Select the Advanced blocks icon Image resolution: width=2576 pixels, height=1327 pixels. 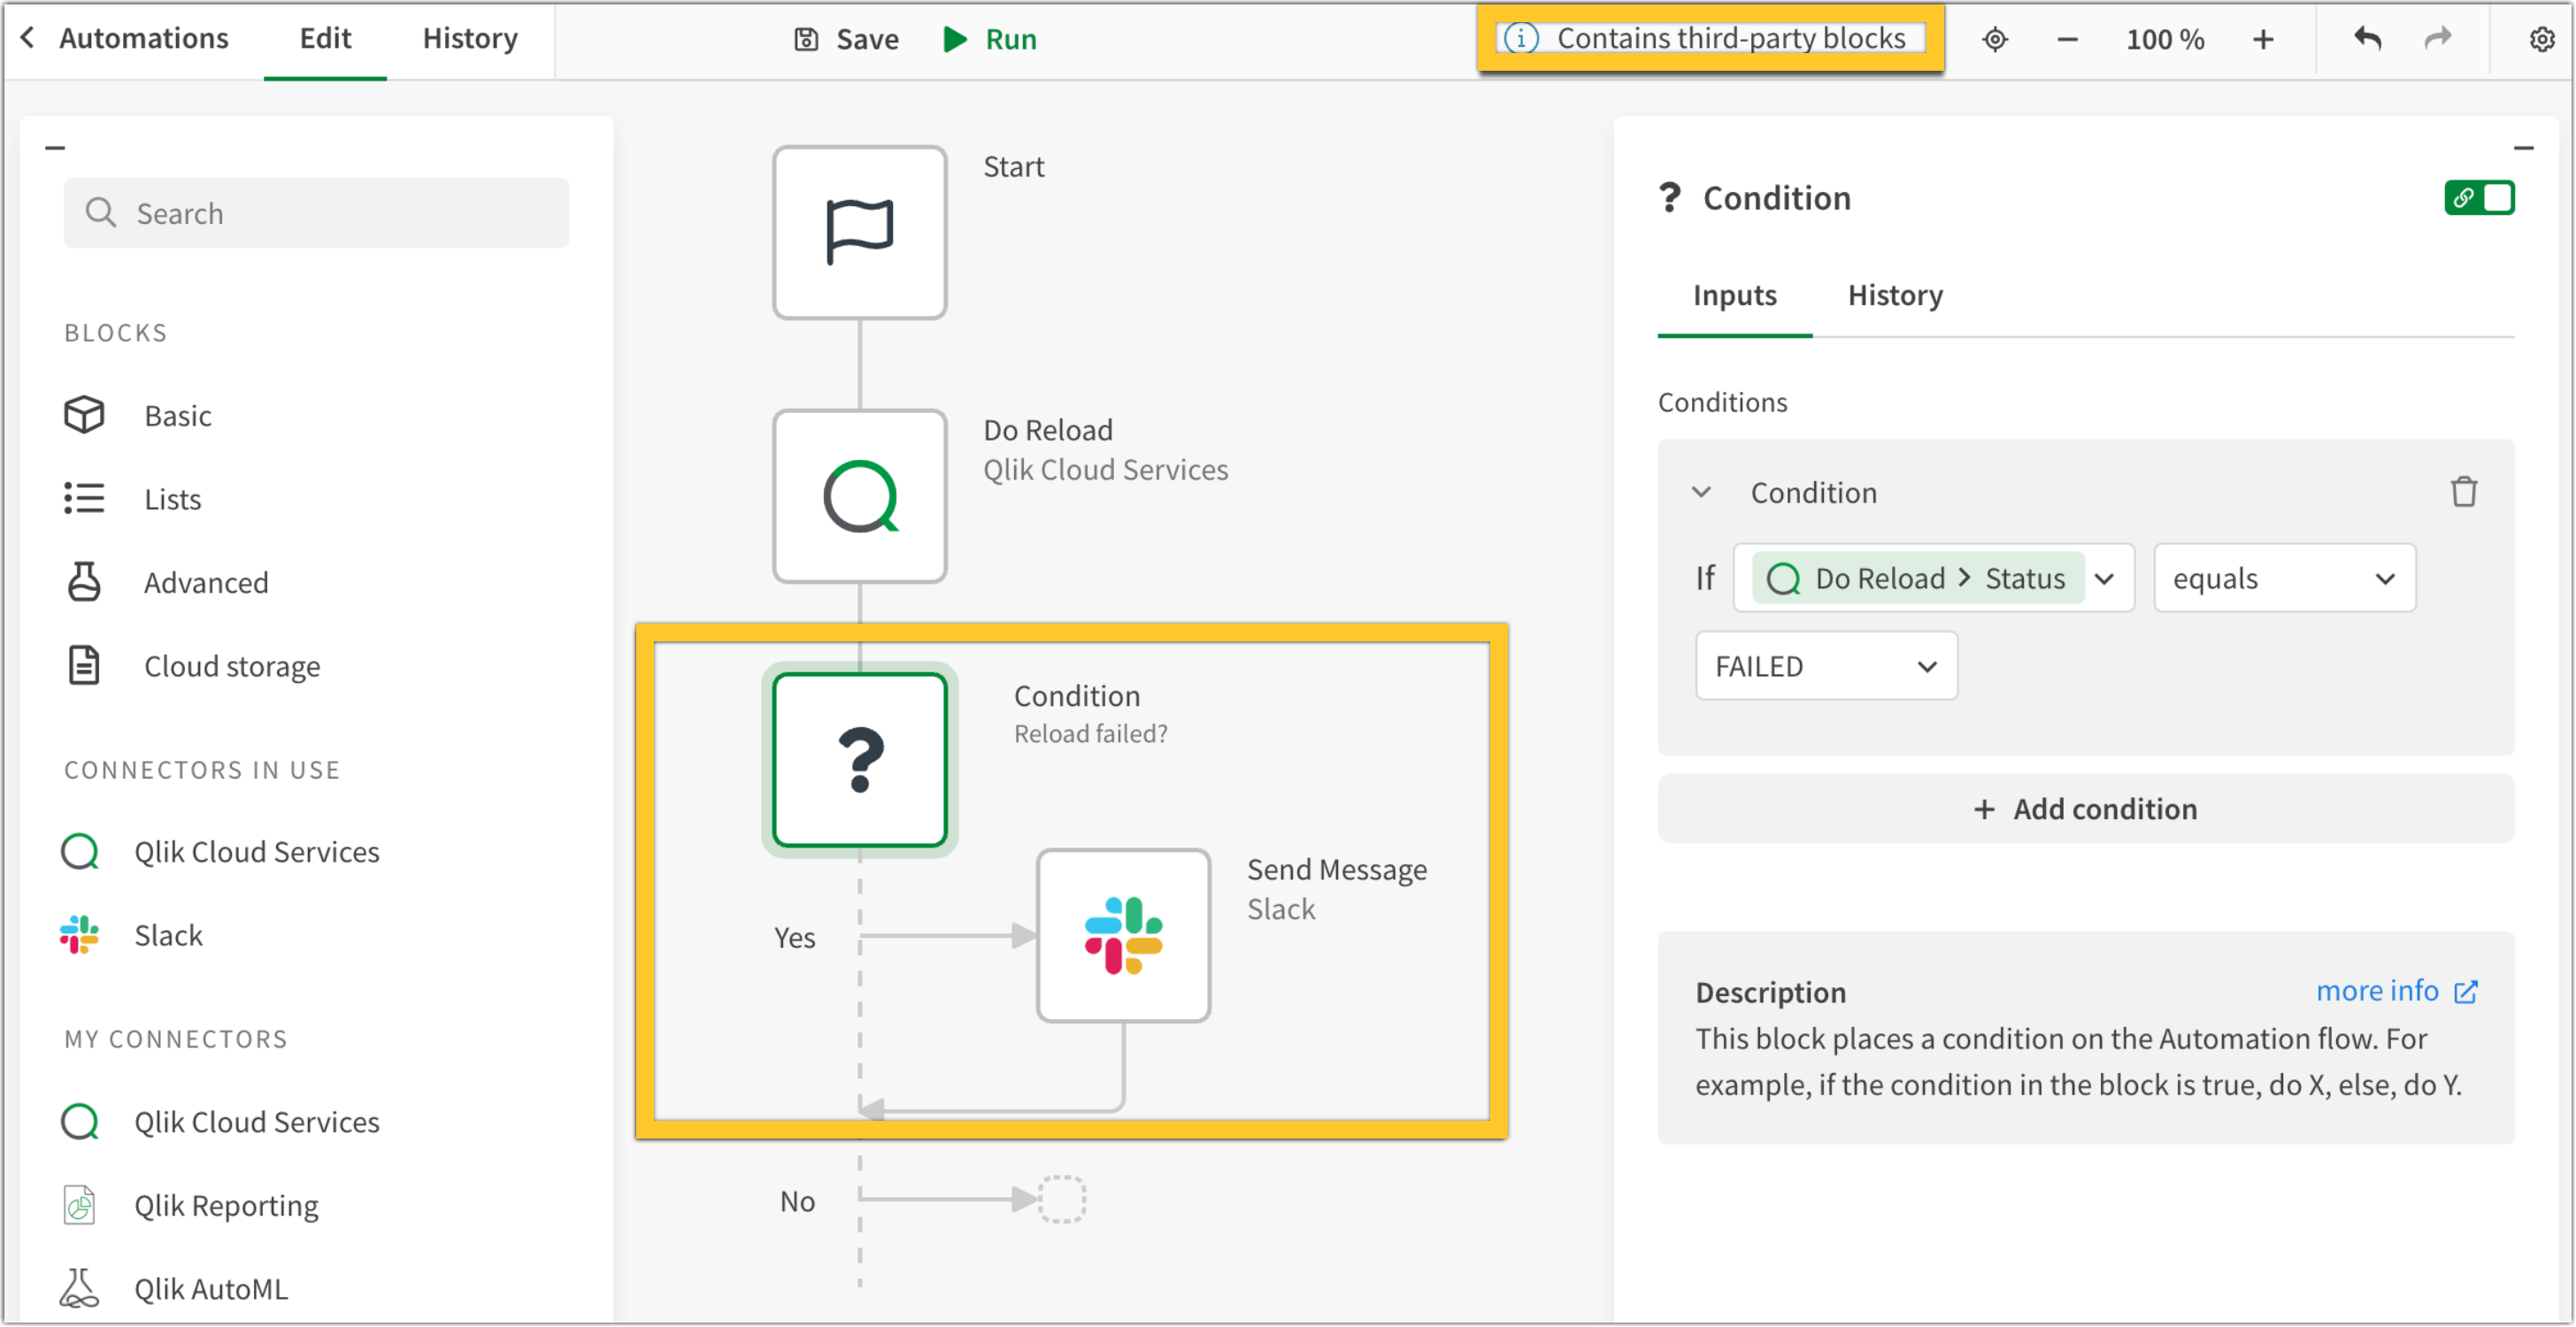pyautogui.click(x=85, y=582)
